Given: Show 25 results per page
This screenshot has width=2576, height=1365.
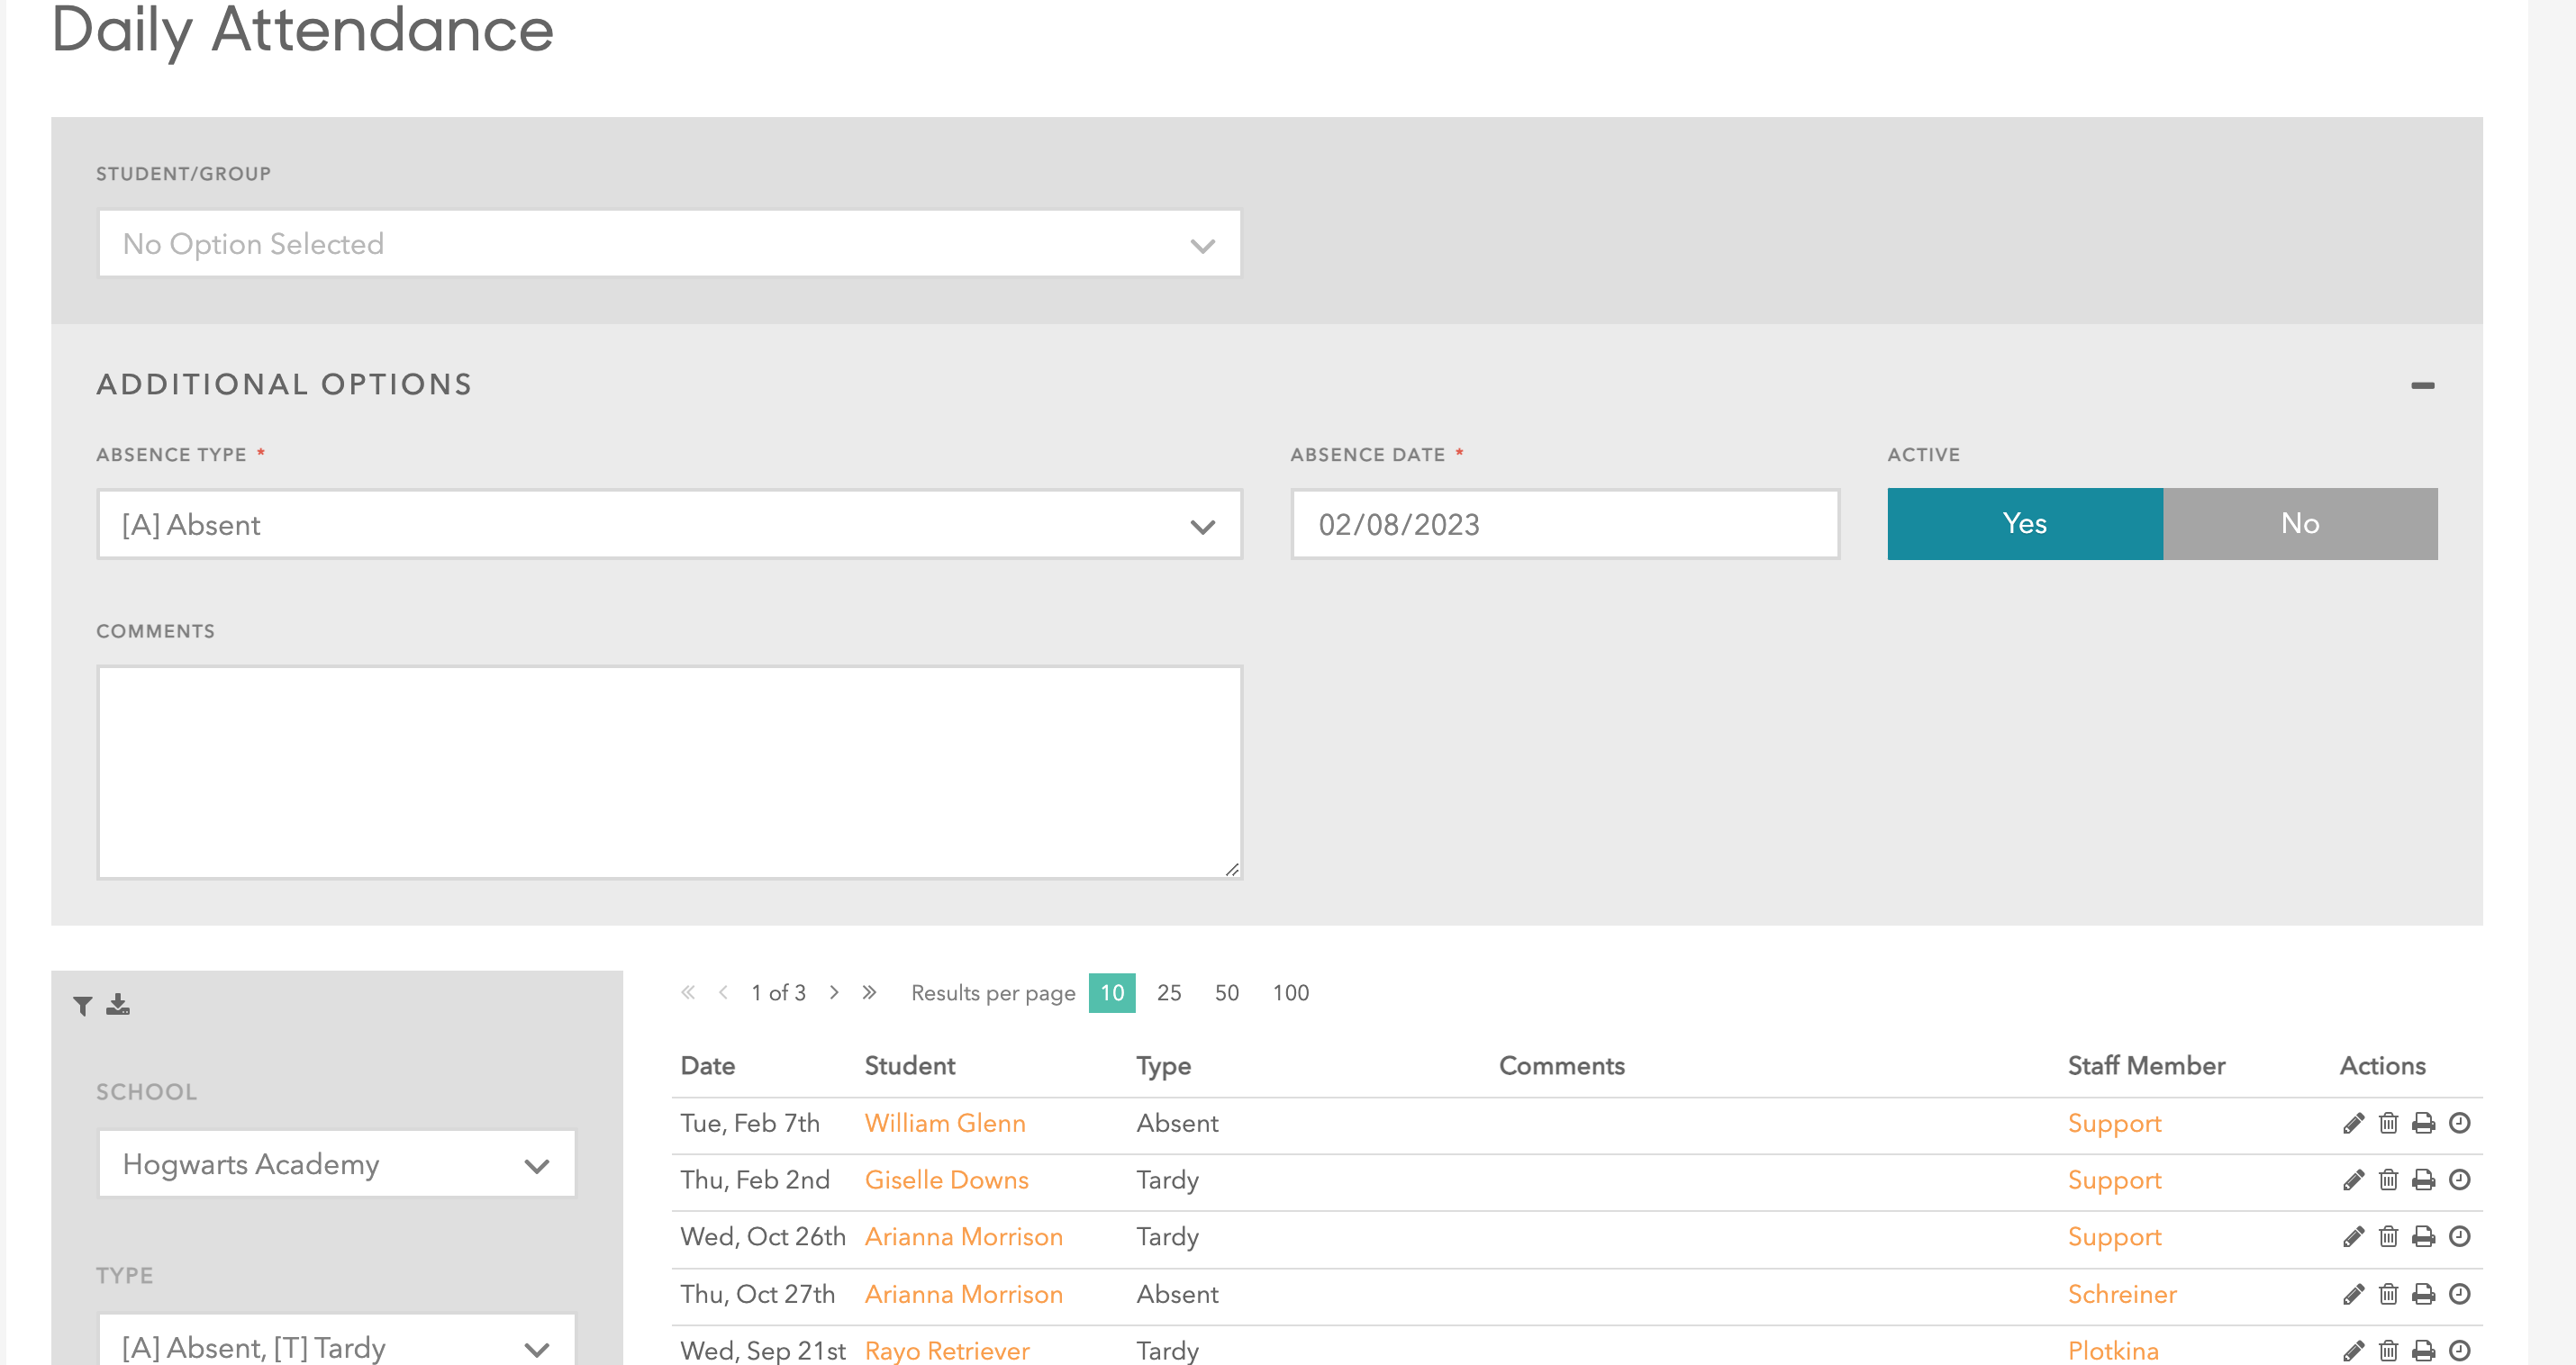Looking at the screenshot, I should pyautogui.click(x=1168, y=992).
